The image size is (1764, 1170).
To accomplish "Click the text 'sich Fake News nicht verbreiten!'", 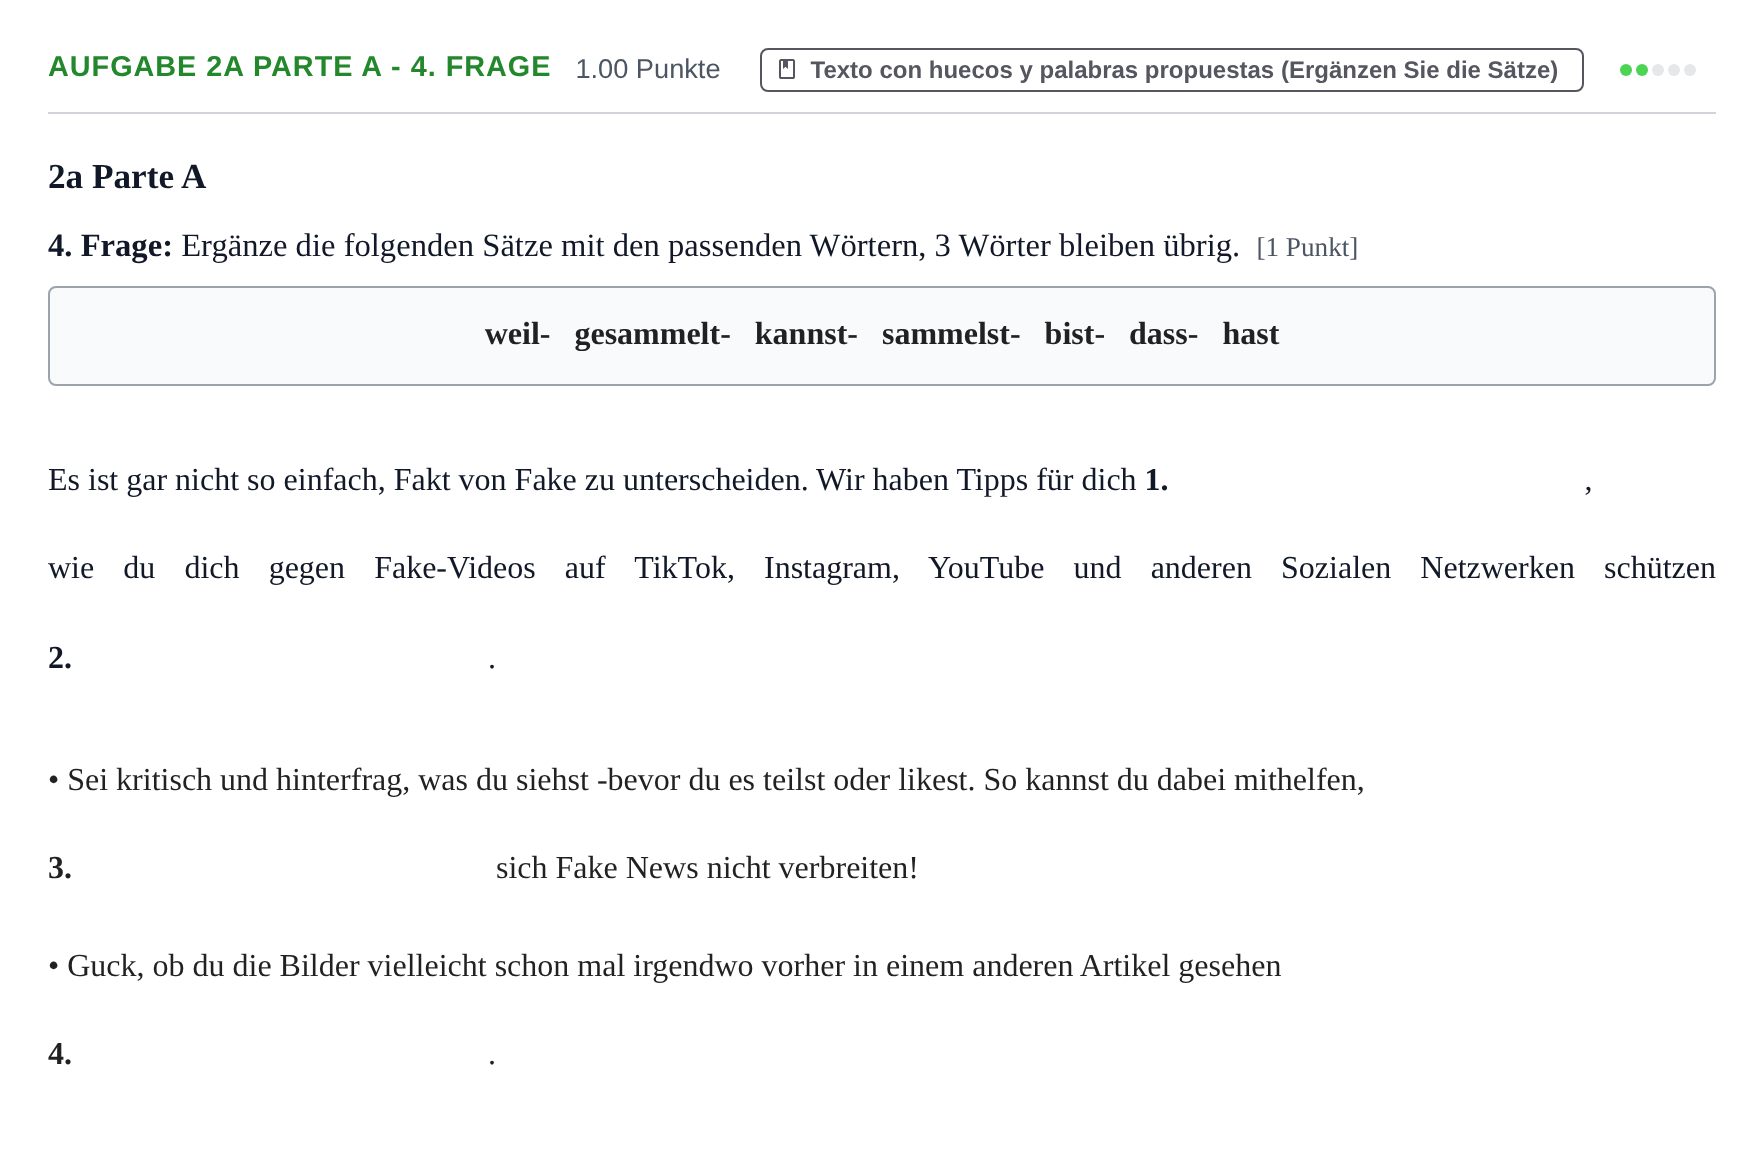I will point(707,868).
